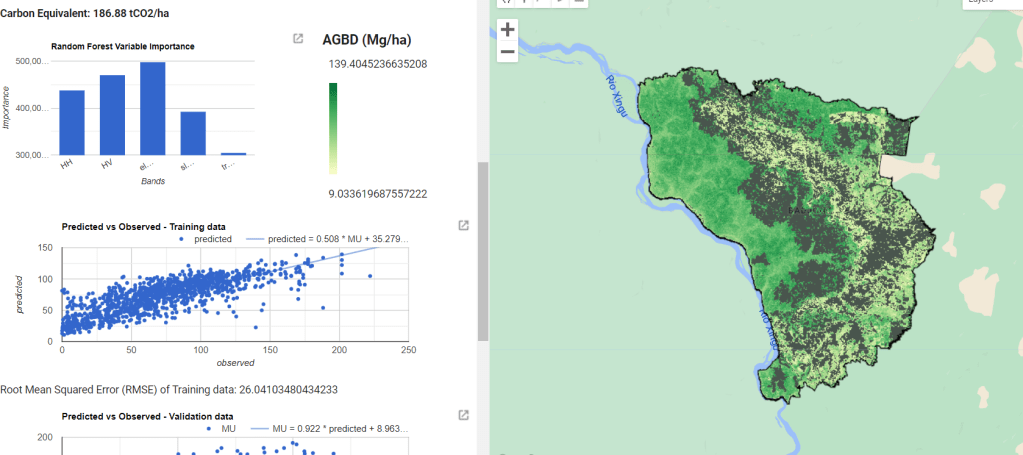Click the results panel vertical scrollbar
1023x455 pixels.
482,250
